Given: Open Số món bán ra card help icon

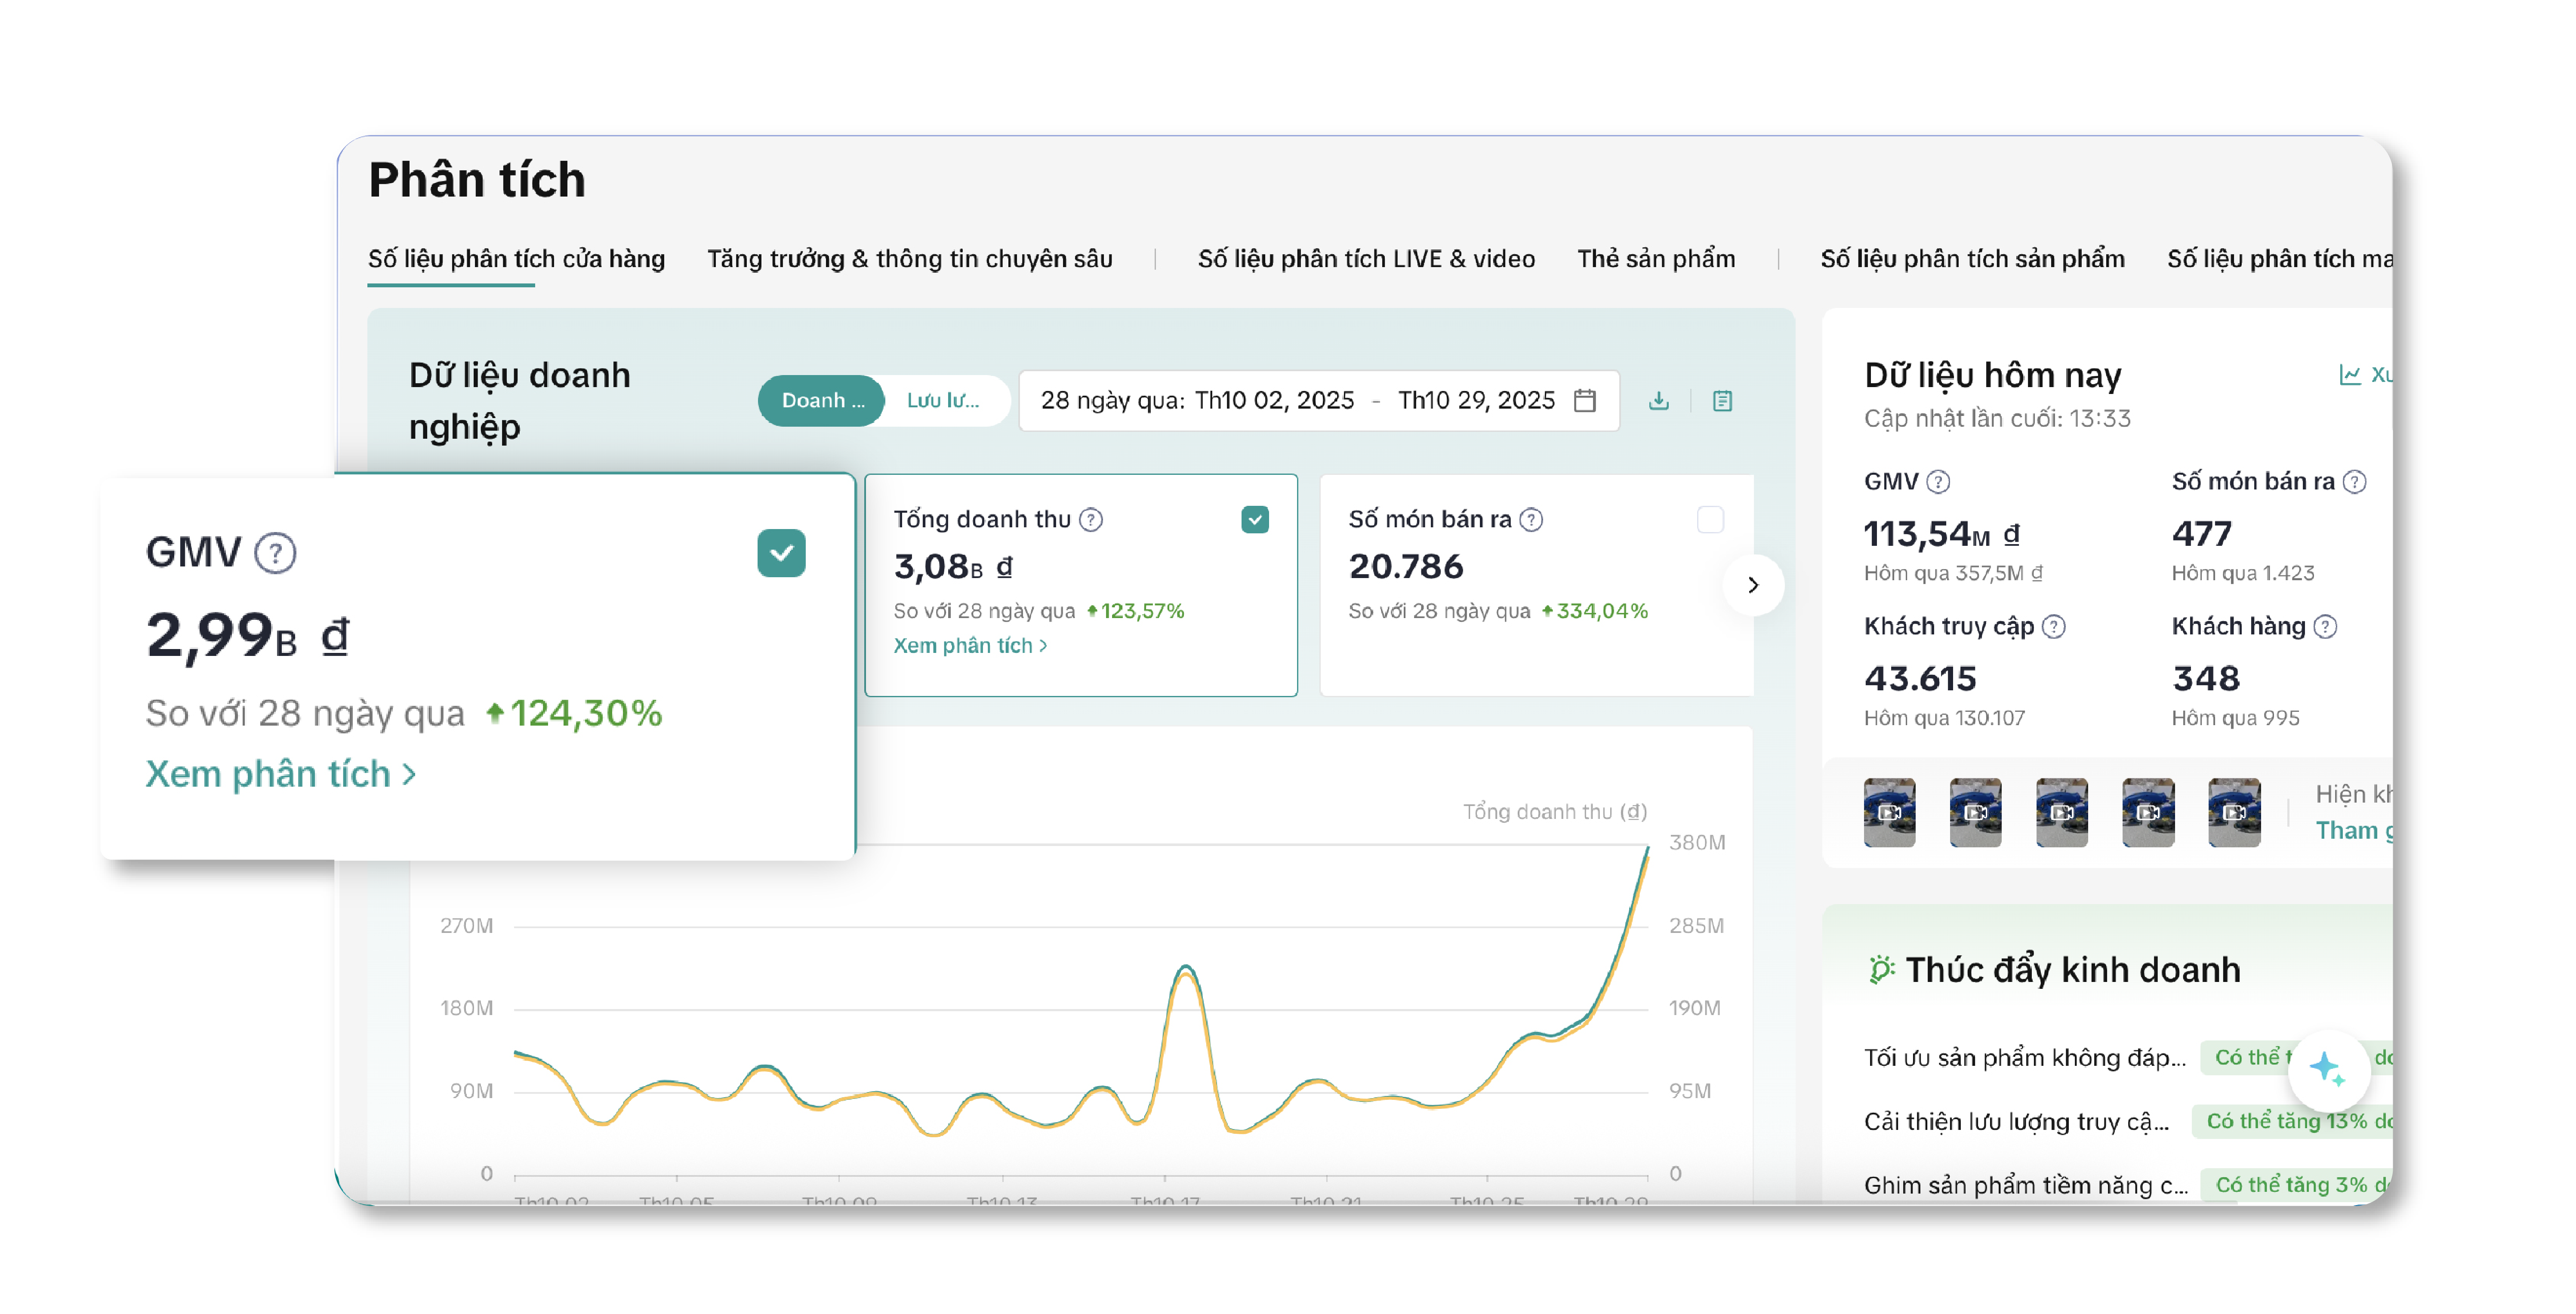Looking at the screenshot, I should tap(1531, 520).
